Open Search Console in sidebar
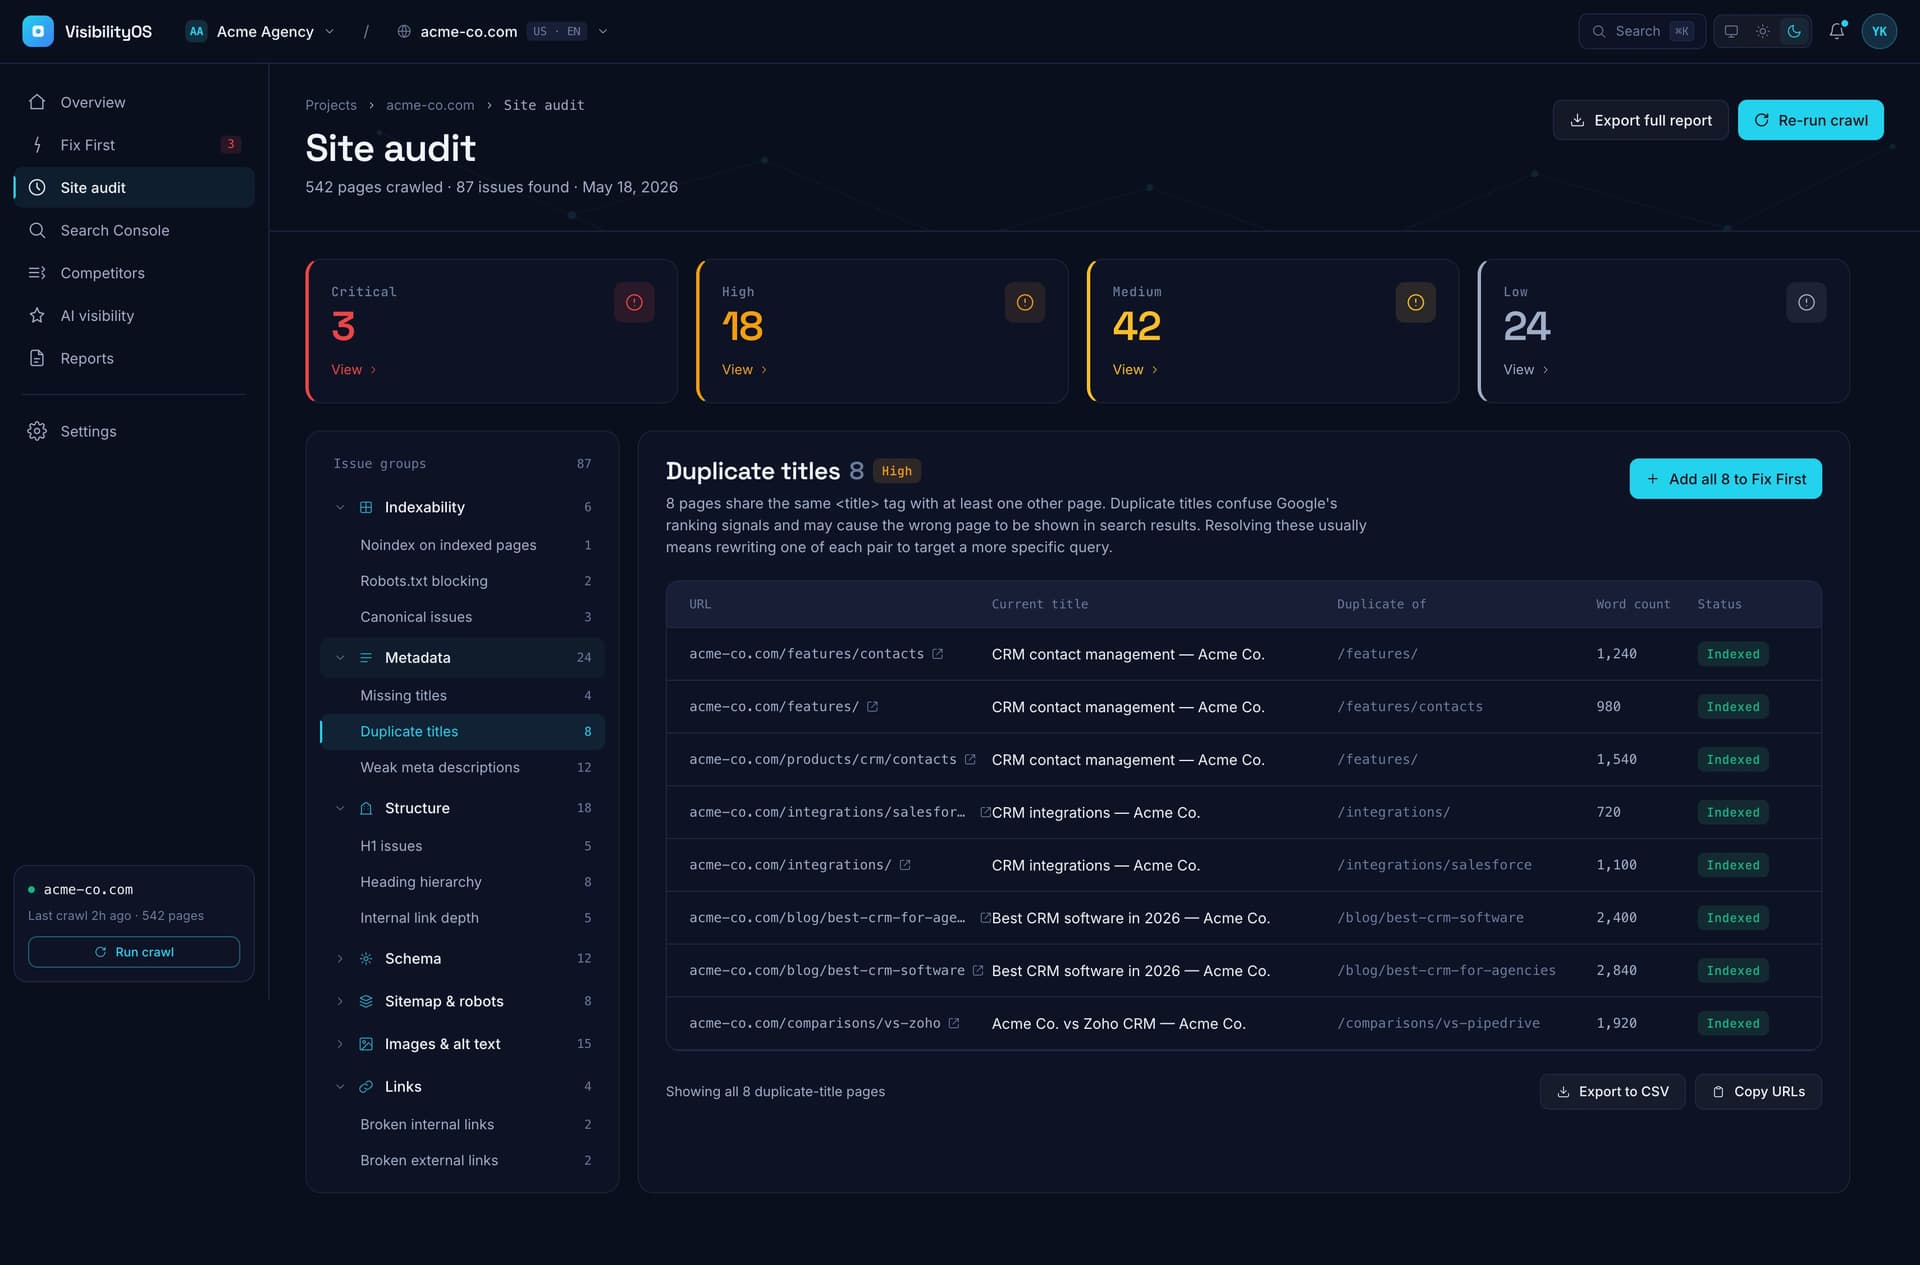This screenshot has width=1920, height=1265. tap(134, 230)
